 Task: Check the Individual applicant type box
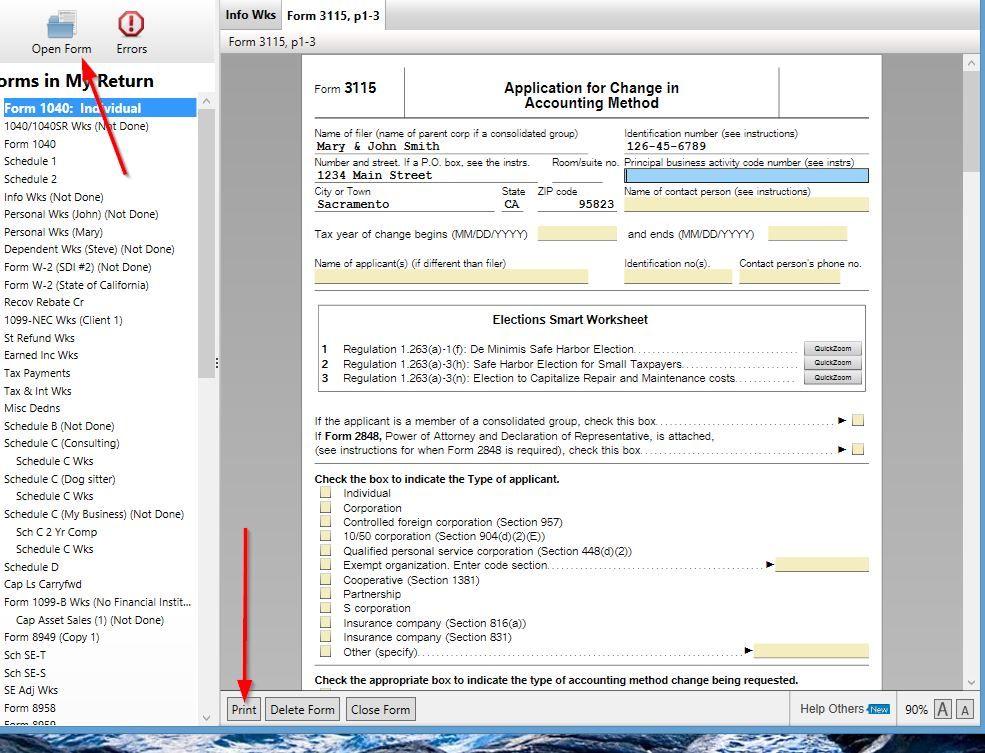[325, 492]
